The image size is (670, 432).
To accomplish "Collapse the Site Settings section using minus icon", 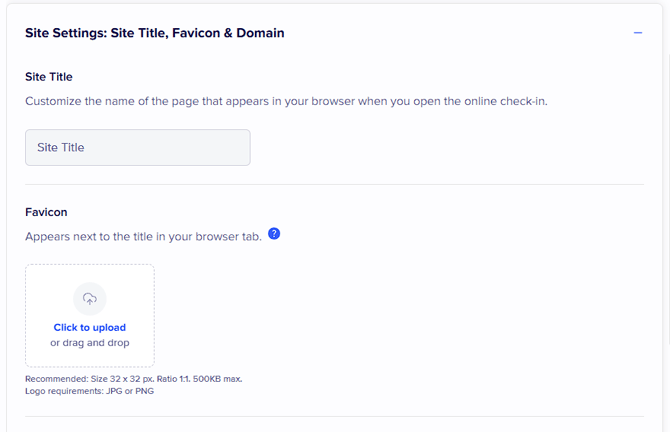I will [x=637, y=33].
